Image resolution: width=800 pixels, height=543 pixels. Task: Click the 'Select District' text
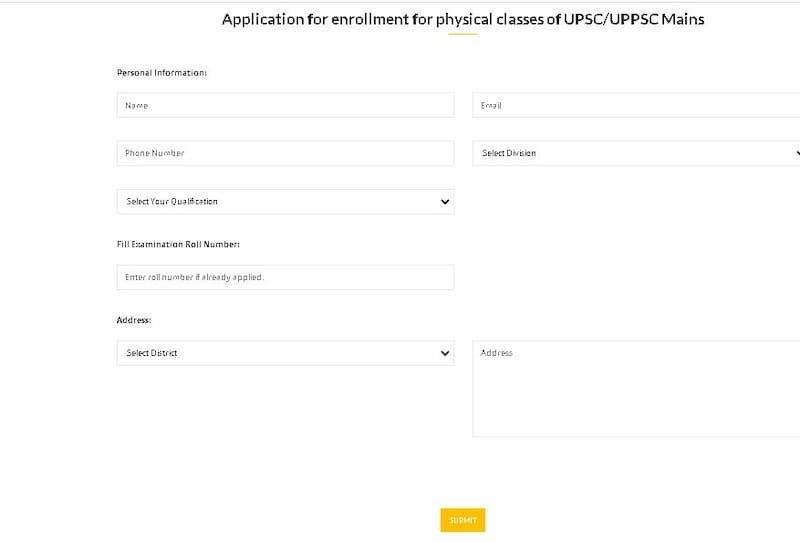click(152, 353)
